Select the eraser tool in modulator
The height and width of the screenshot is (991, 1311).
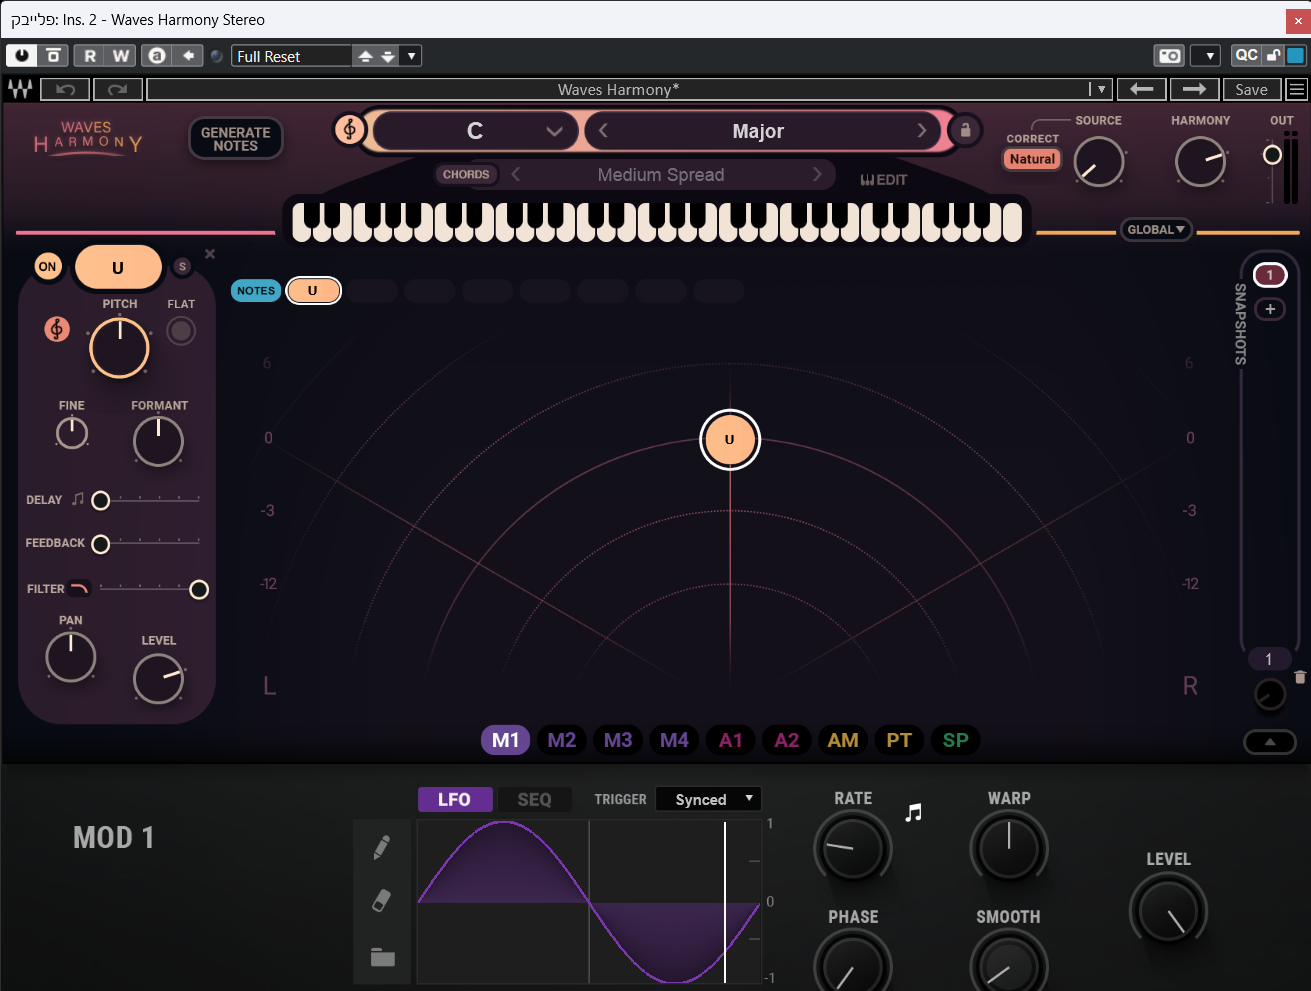[381, 901]
